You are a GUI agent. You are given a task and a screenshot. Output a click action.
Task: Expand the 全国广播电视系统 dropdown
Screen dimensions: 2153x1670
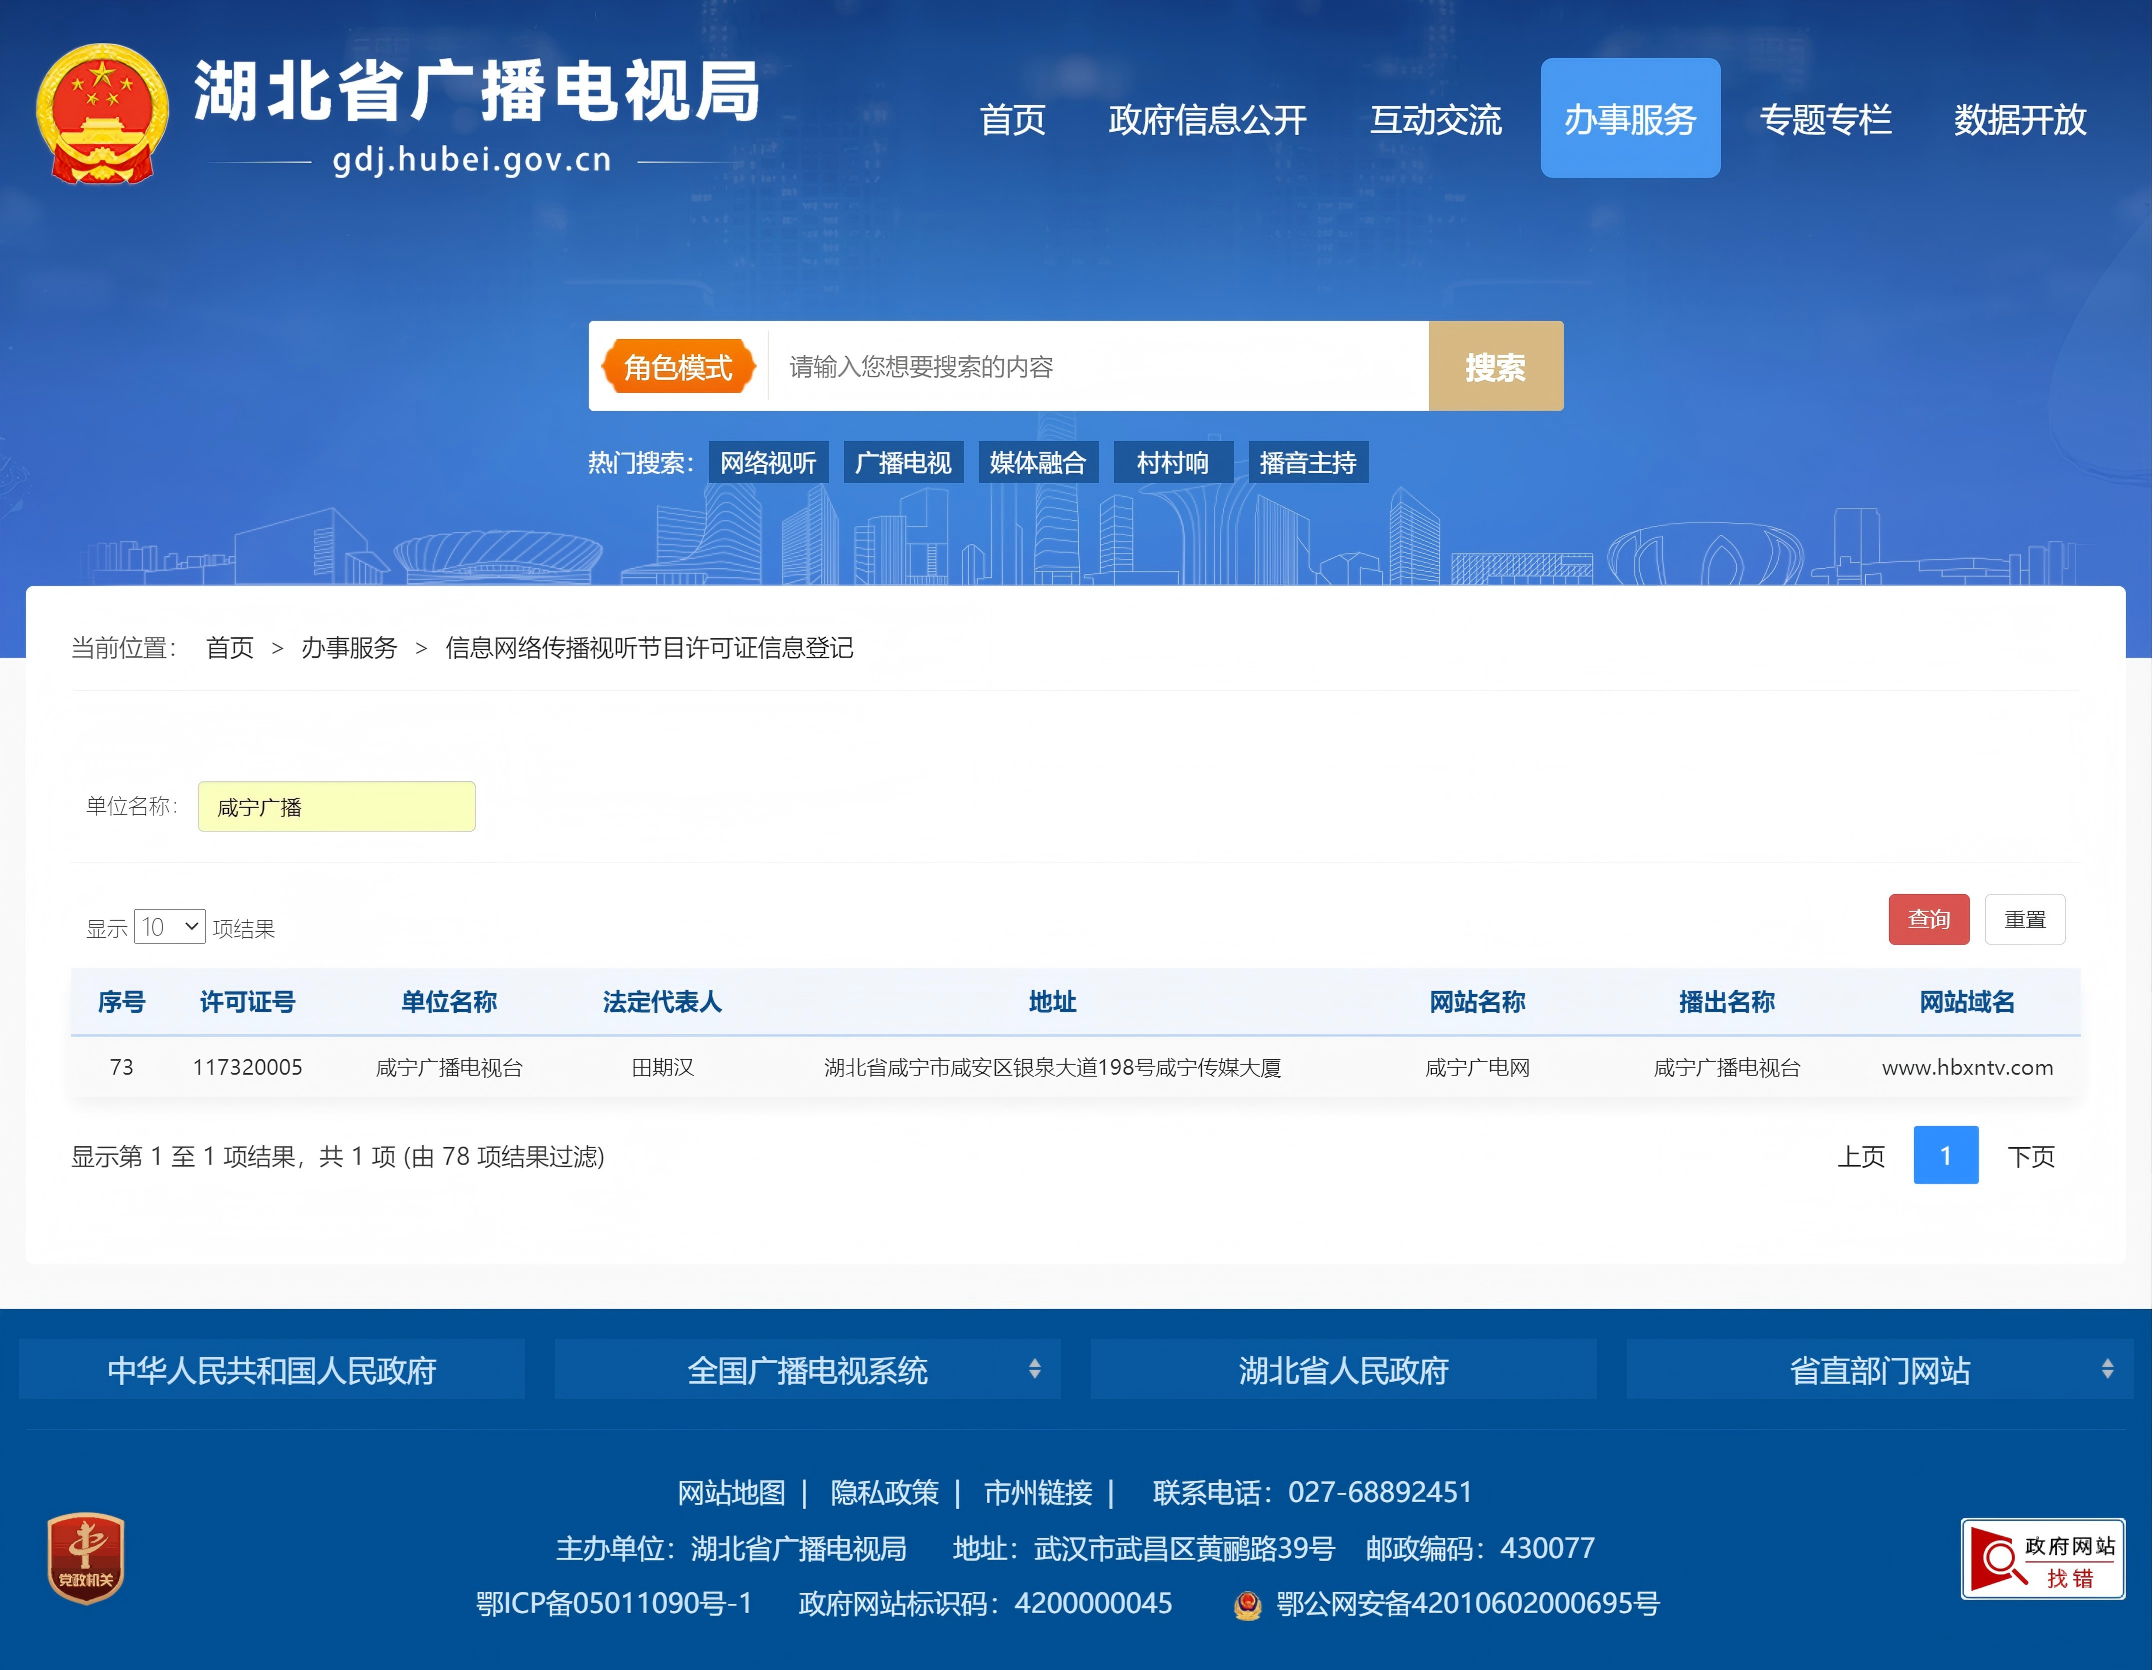pyautogui.click(x=807, y=1370)
